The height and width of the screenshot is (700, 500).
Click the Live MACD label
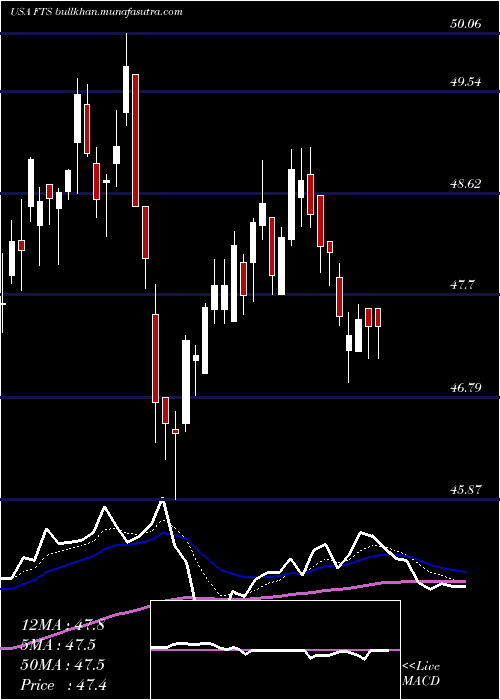pos(421,674)
